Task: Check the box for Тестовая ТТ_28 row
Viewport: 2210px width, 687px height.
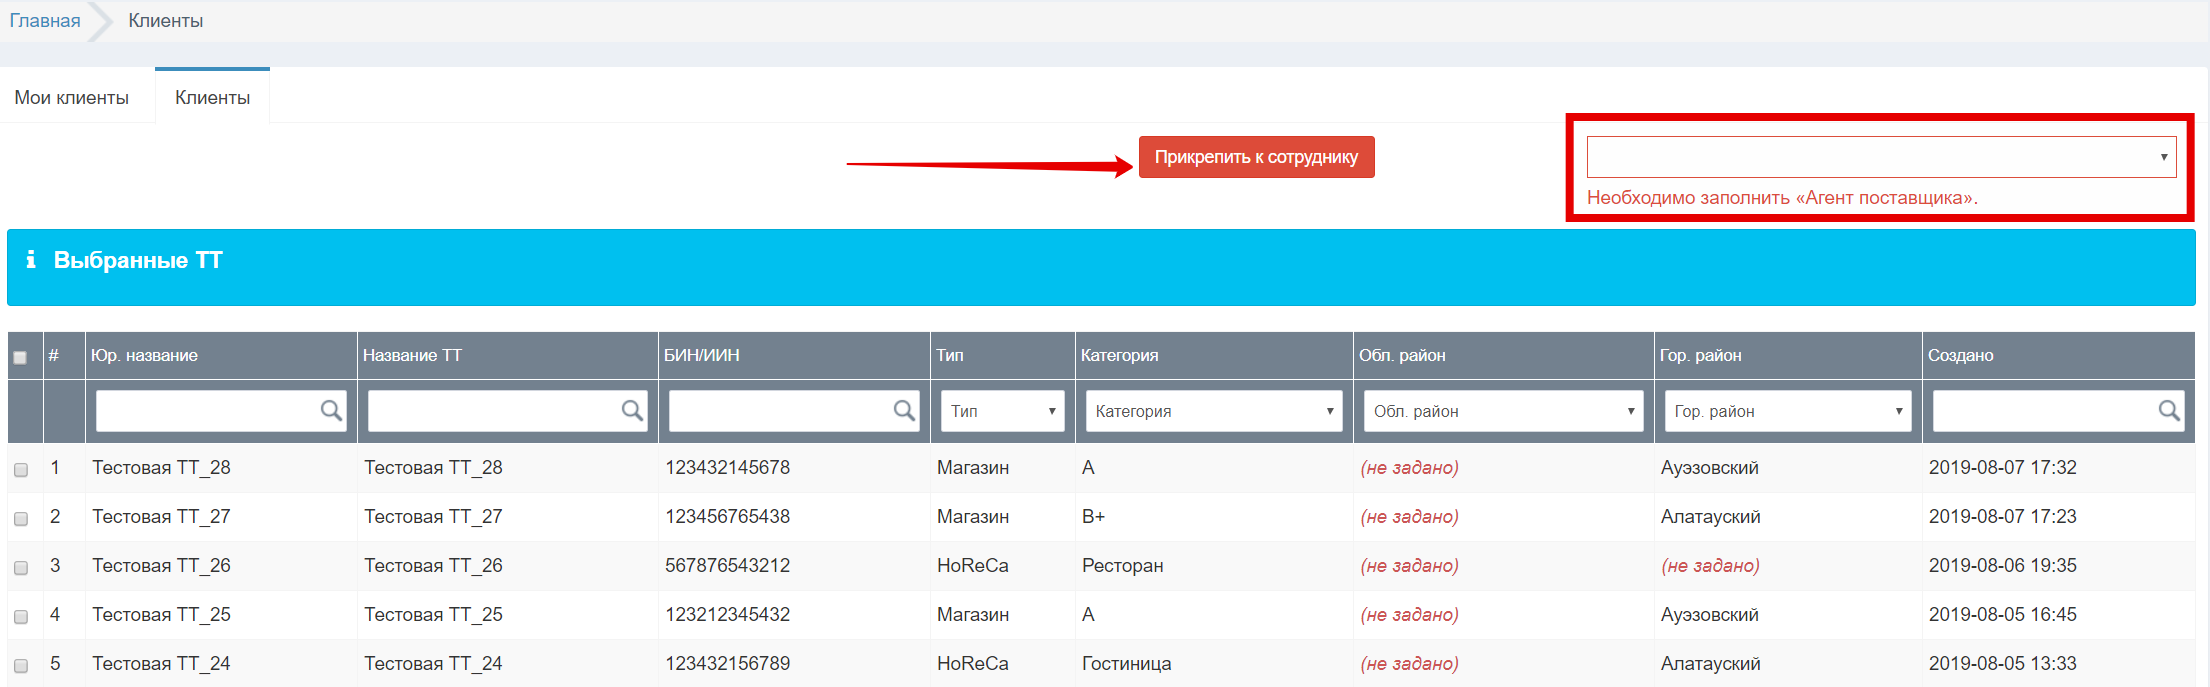Action: [21, 469]
